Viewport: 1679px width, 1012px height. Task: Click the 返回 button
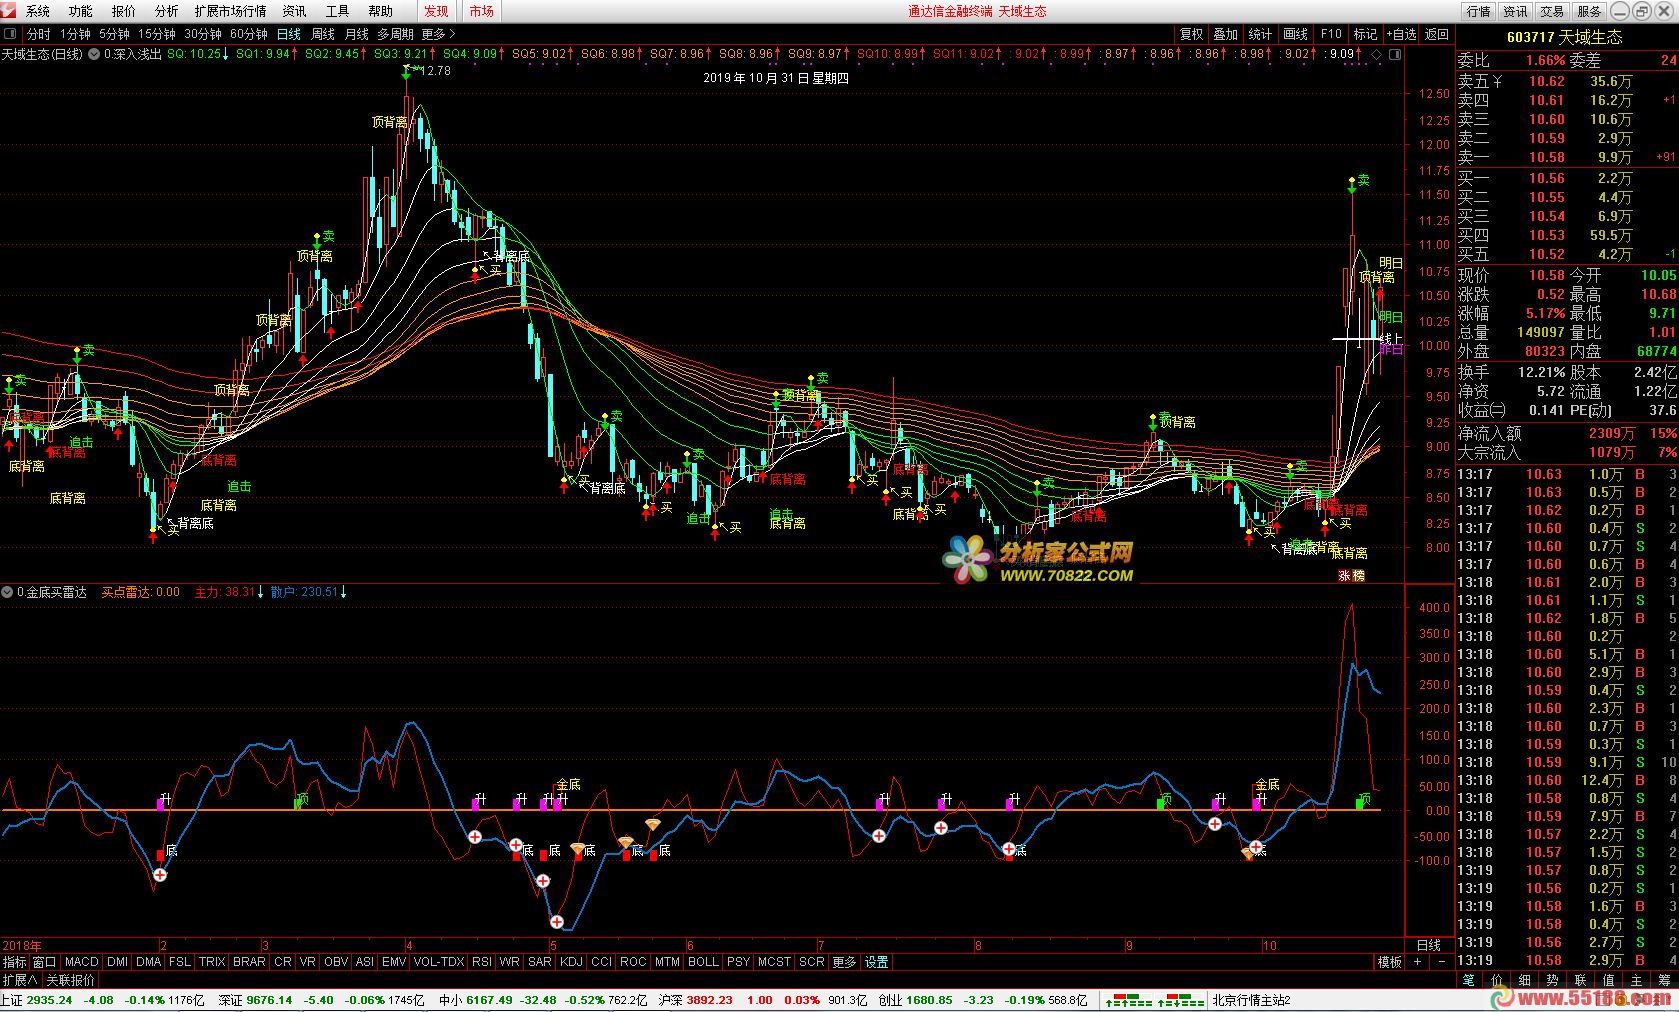point(1437,34)
